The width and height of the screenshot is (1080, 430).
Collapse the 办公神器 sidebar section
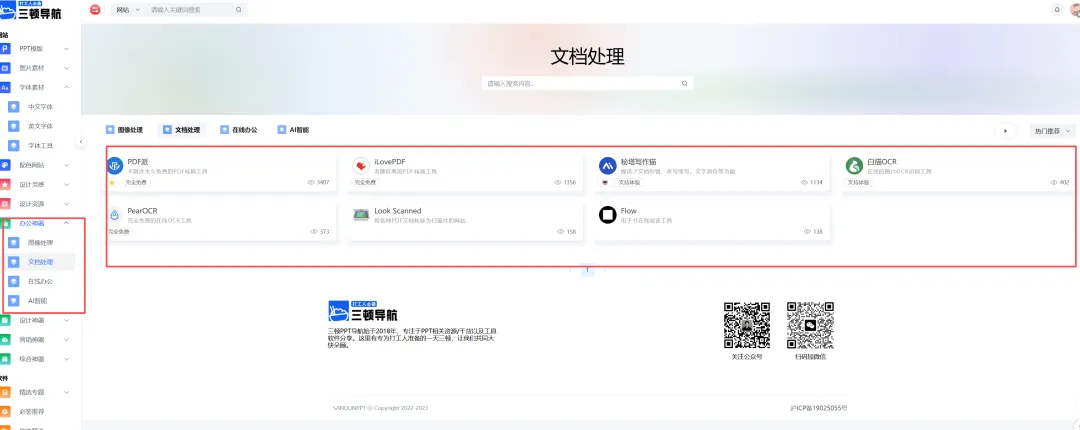(x=67, y=223)
